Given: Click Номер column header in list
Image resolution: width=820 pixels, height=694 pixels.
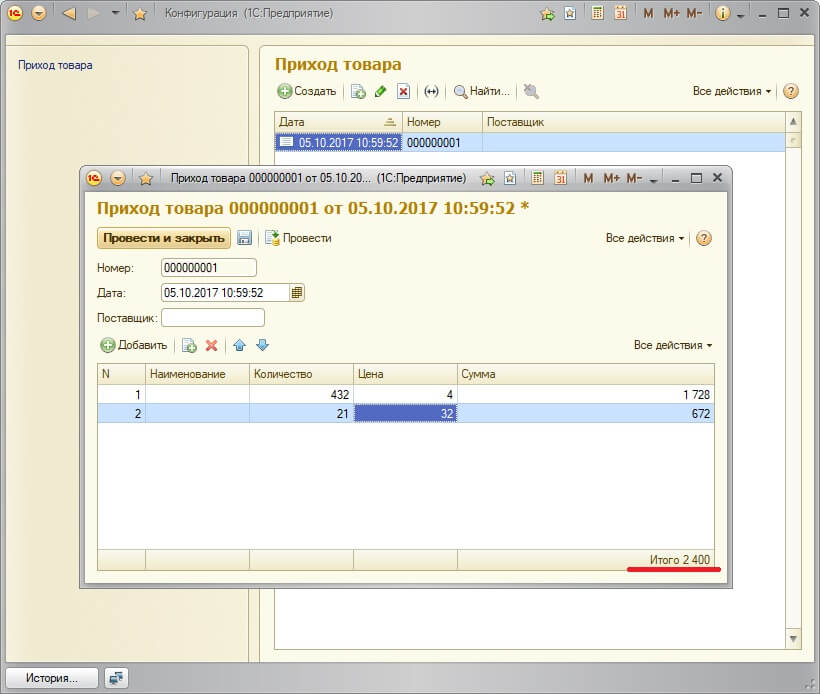Looking at the screenshot, I should tap(442, 122).
